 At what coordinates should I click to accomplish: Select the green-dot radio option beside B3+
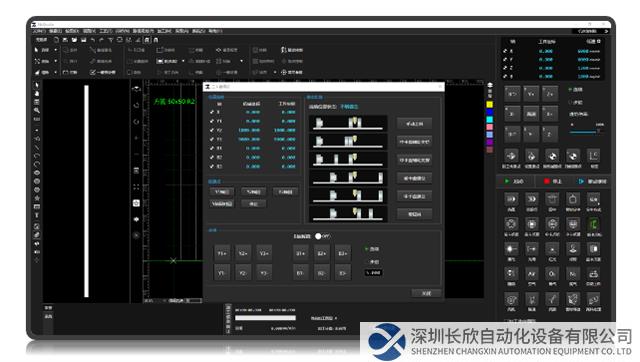click(367, 249)
